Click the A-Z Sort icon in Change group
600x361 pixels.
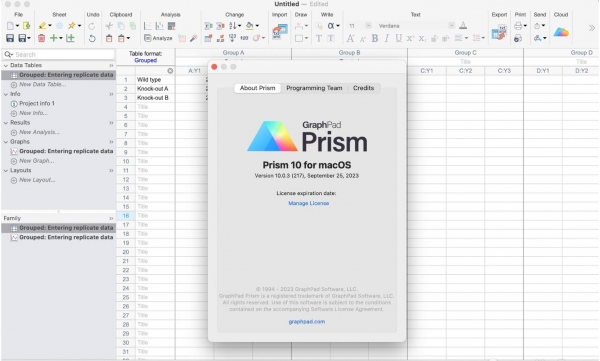(x=233, y=26)
